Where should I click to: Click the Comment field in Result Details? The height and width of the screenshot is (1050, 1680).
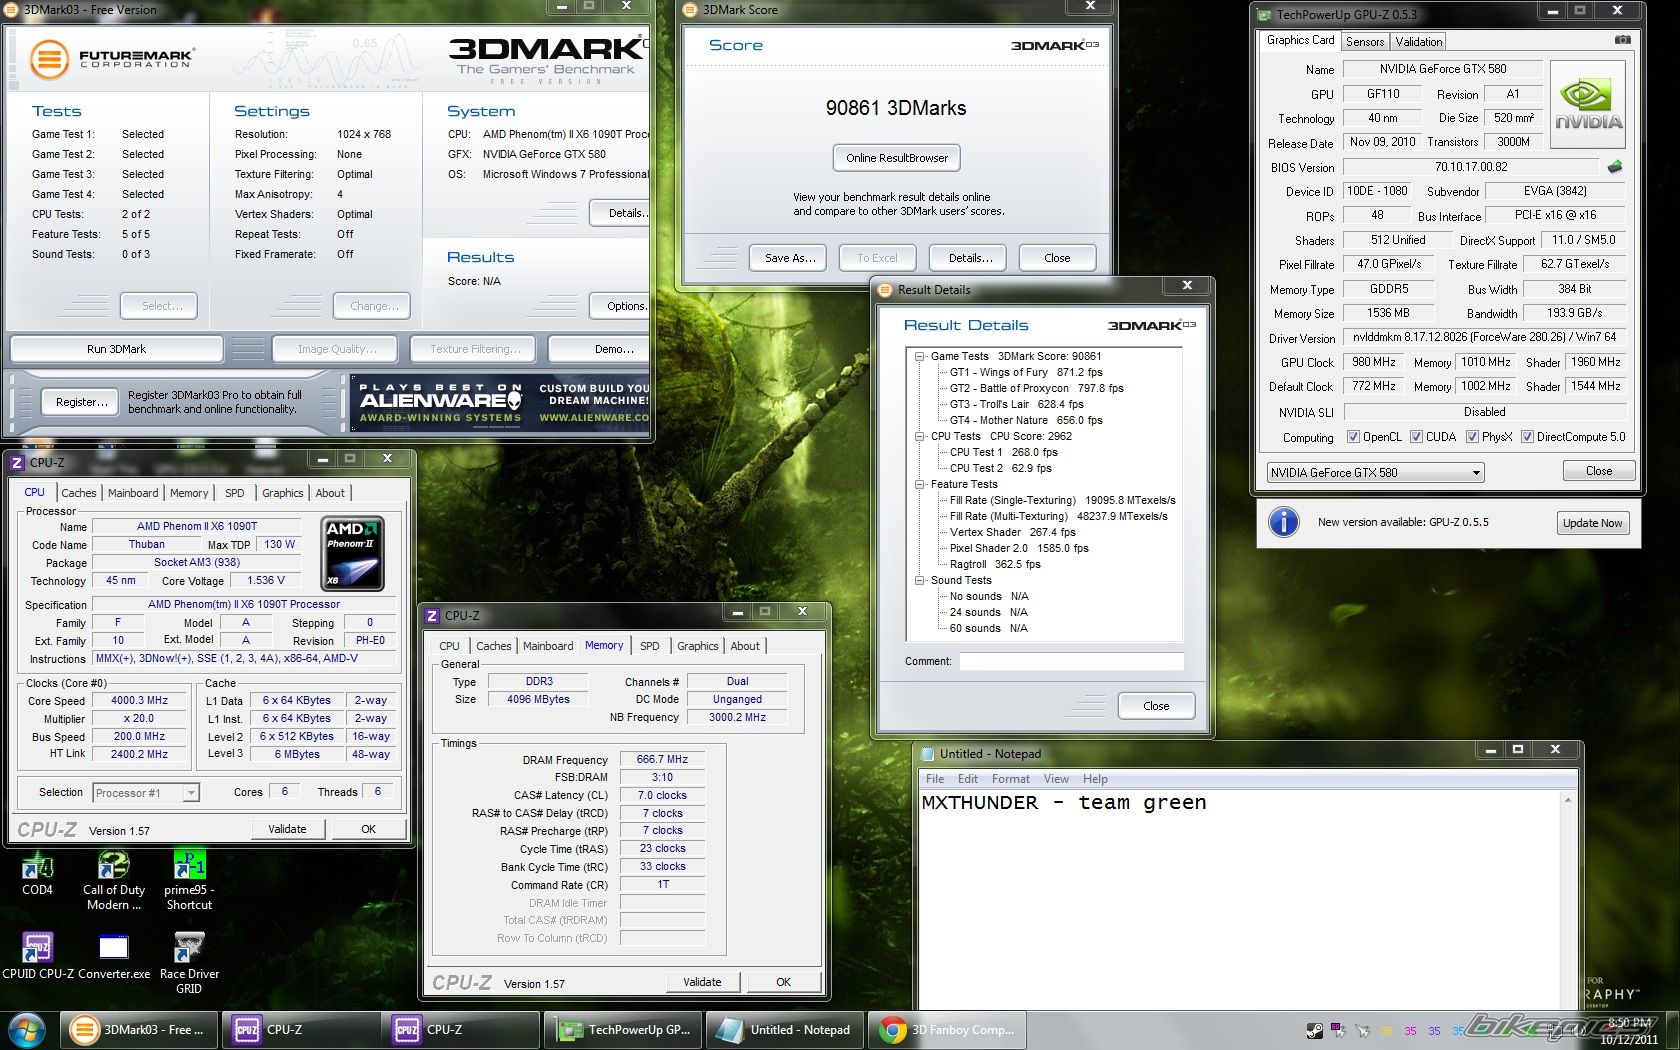pos(1071,661)
